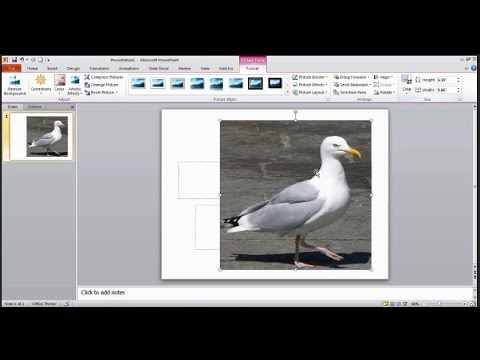This screenshot has width=480, height=360.
Task: Select slide 1 thumbnail with the seagull
Action: pyautogui.click(x=42, y=137)
